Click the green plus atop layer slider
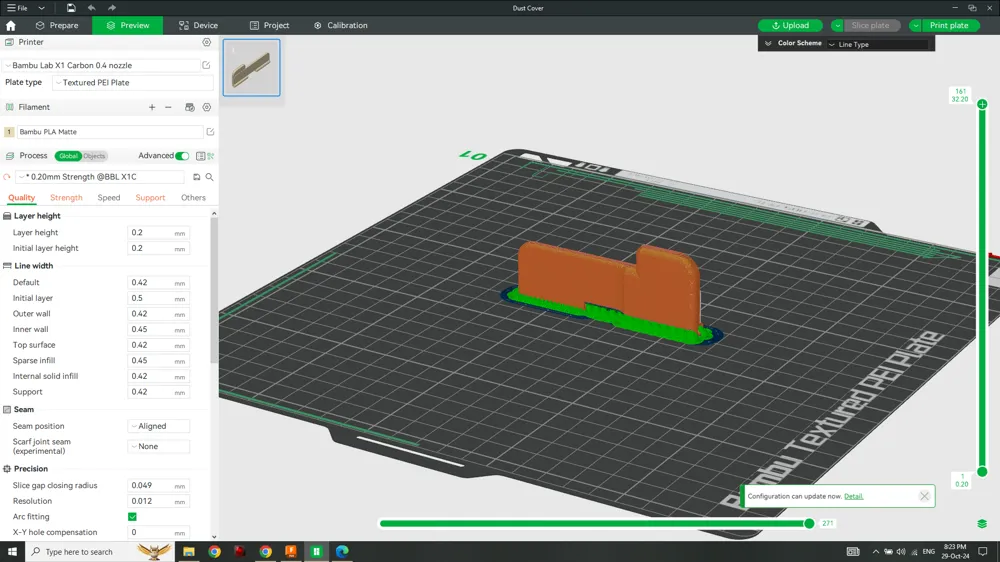 click(982, 104)
